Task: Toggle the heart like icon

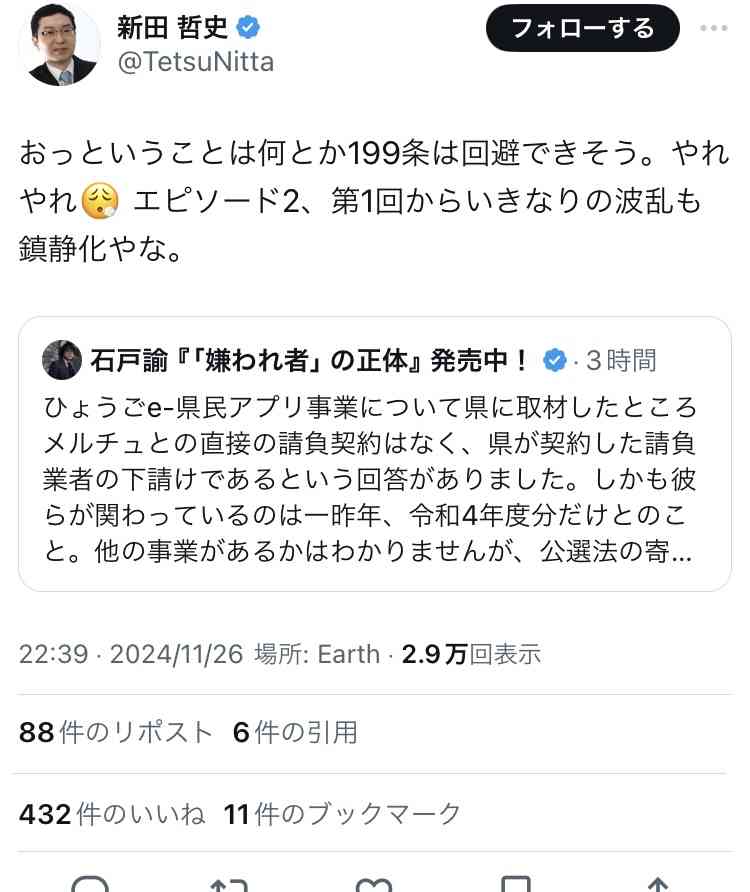Action: [x=374, y=885]
